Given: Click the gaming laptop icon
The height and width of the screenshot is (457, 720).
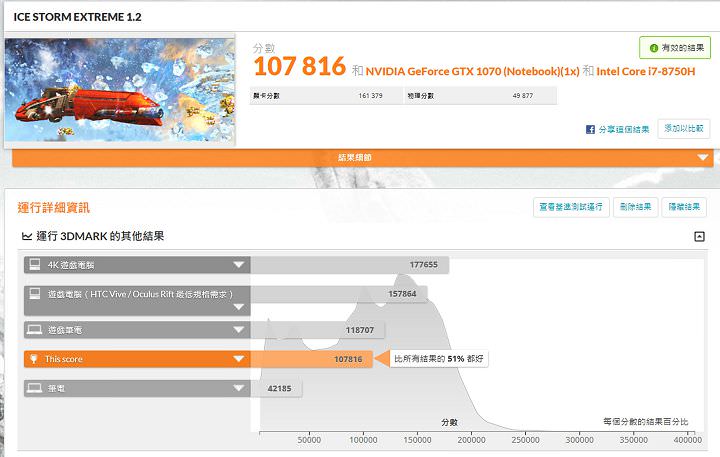Looking at the screenshot, I should click(34, 329).
